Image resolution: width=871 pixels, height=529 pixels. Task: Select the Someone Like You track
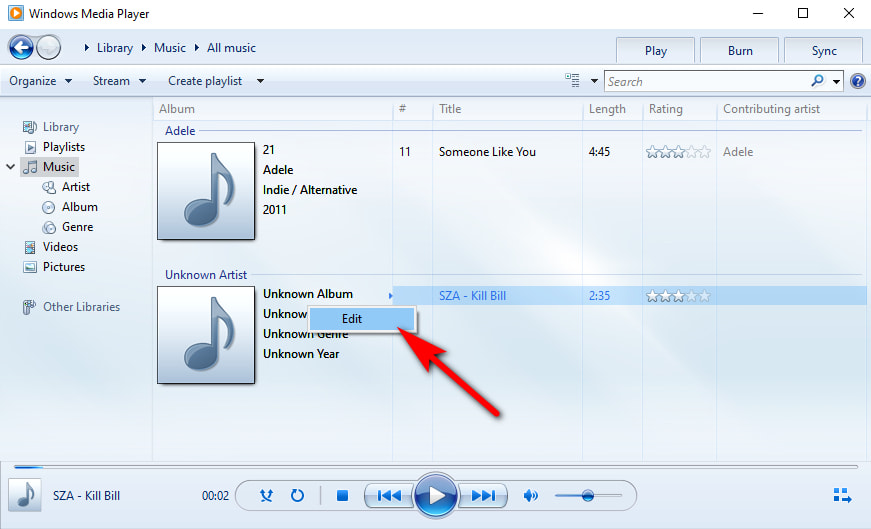click(x=487, y=152)
